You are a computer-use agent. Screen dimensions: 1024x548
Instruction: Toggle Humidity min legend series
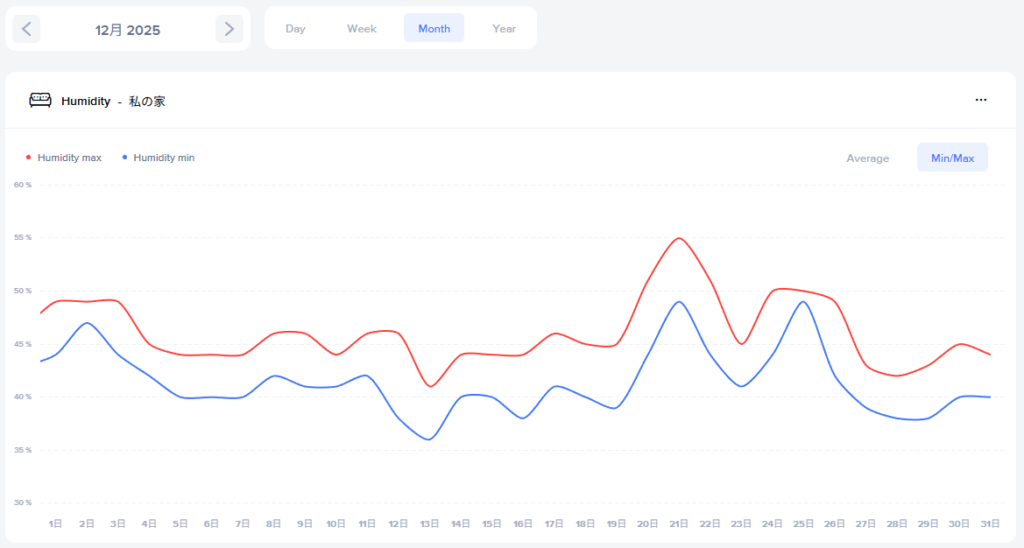point(164,158)
